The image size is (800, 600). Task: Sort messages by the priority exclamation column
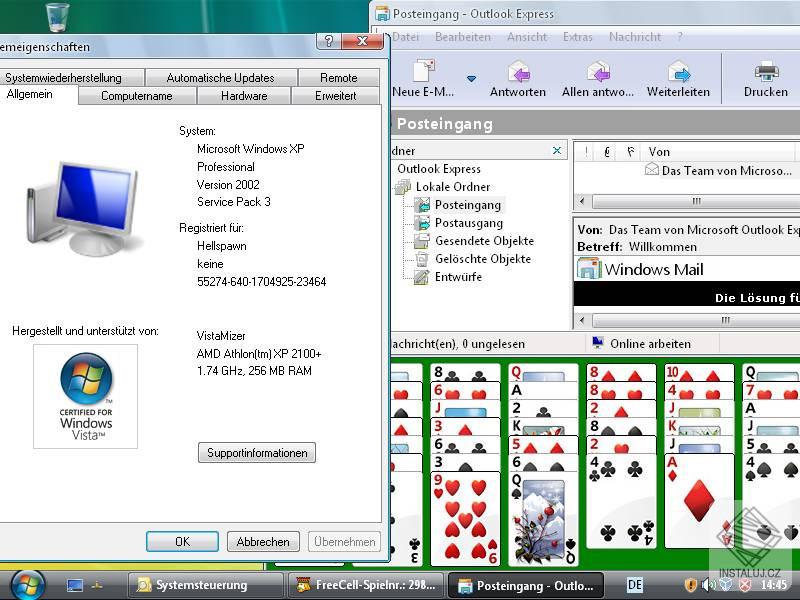tap(586, 151)
